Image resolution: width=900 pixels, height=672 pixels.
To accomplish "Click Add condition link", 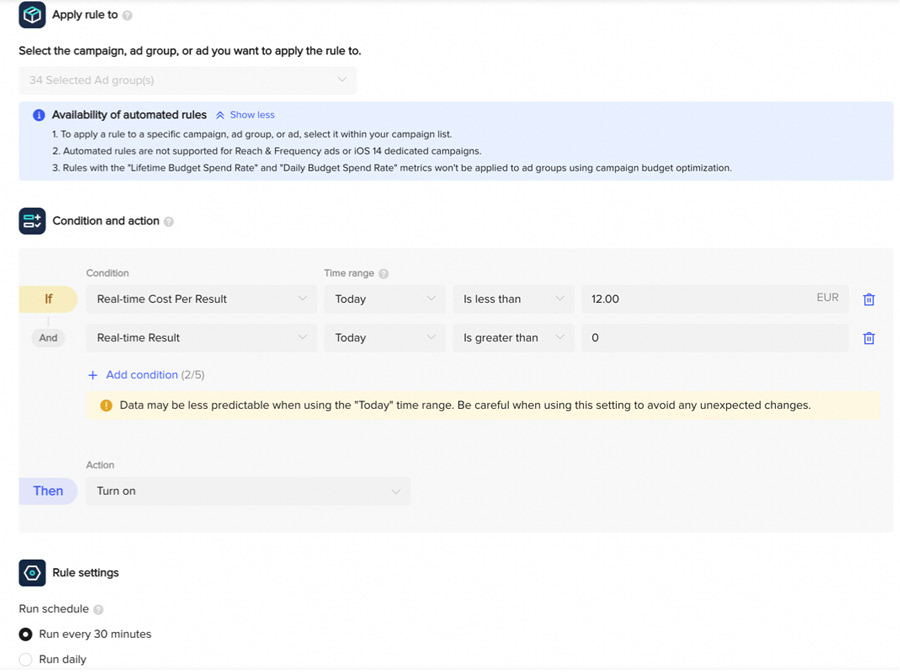I will (141, 375).
